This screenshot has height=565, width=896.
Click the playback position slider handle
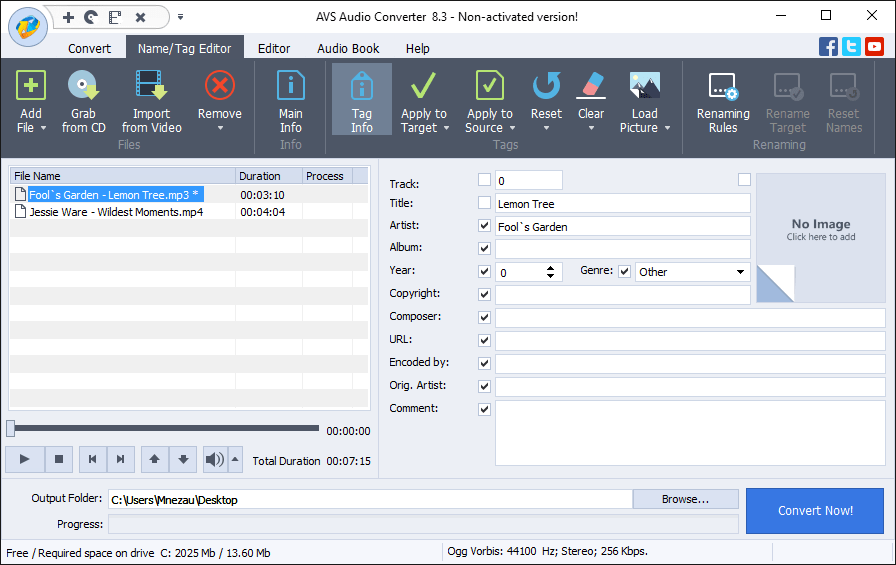11,428
